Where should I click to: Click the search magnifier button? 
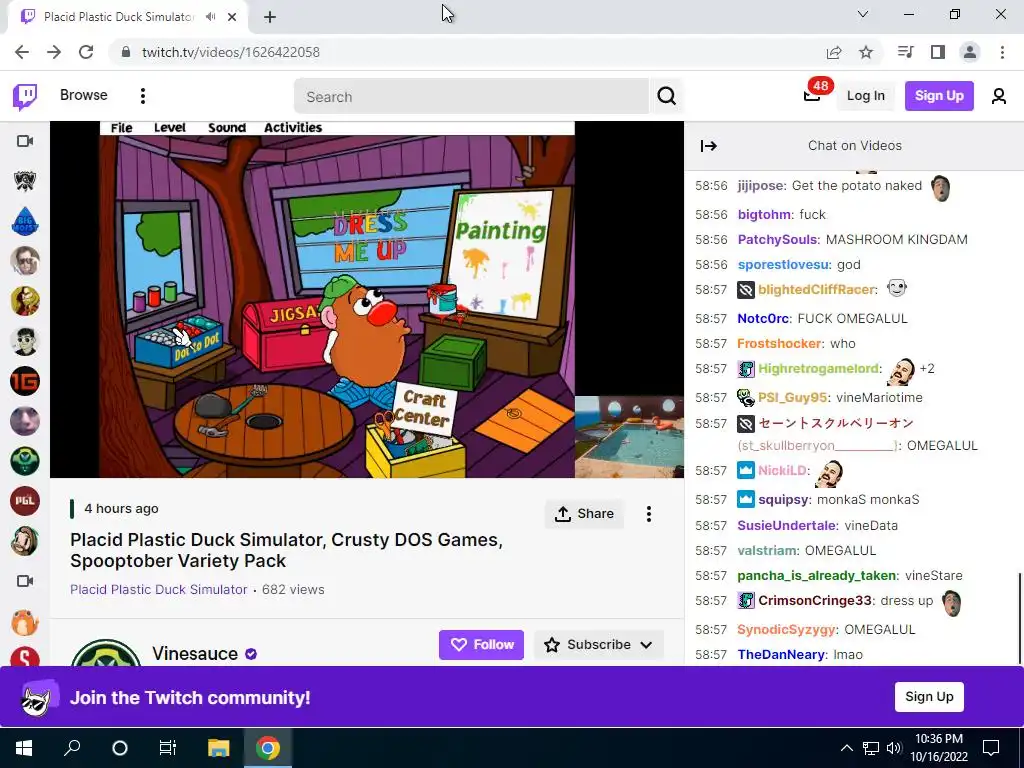[666, 96]
